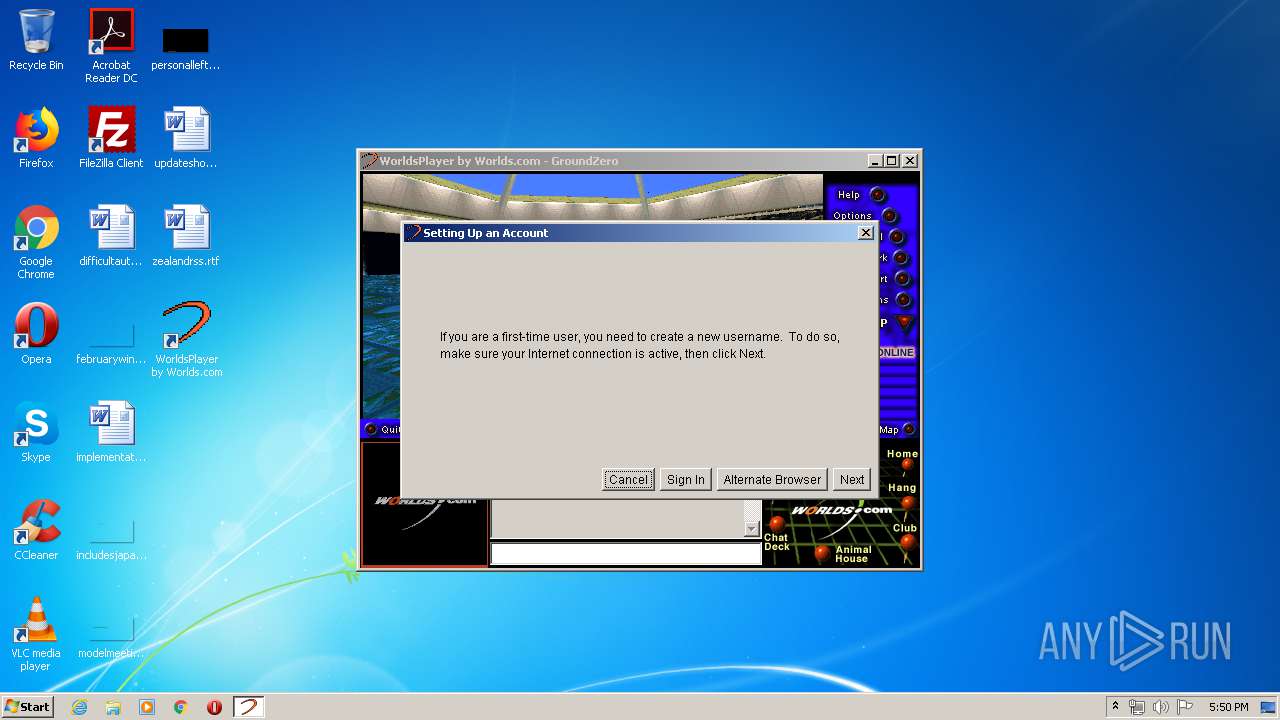Select the implementat... Word document icon

(111, 432)
